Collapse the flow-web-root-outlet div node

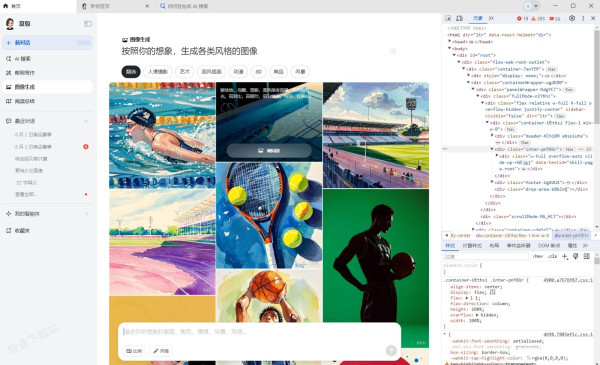(x=459, y=62)
